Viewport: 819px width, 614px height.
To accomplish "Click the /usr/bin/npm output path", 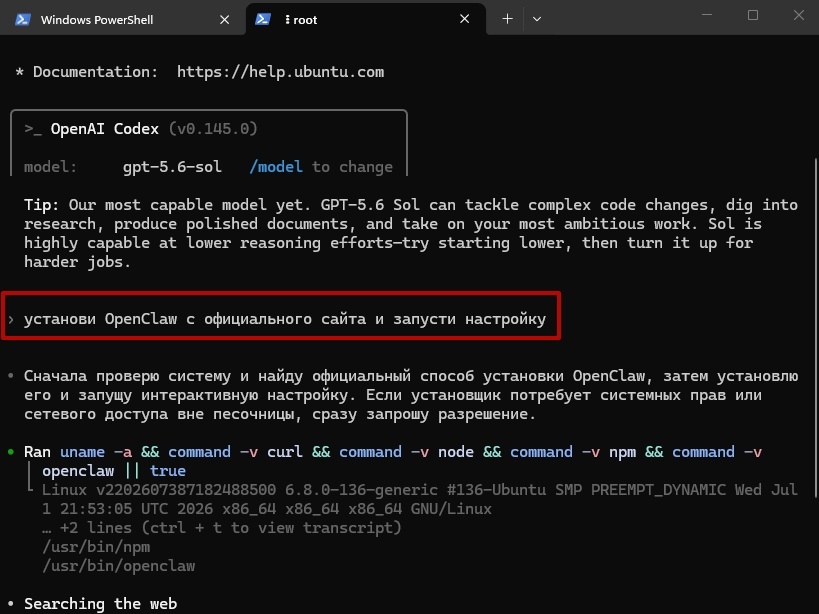I will [x=96, y=547].
